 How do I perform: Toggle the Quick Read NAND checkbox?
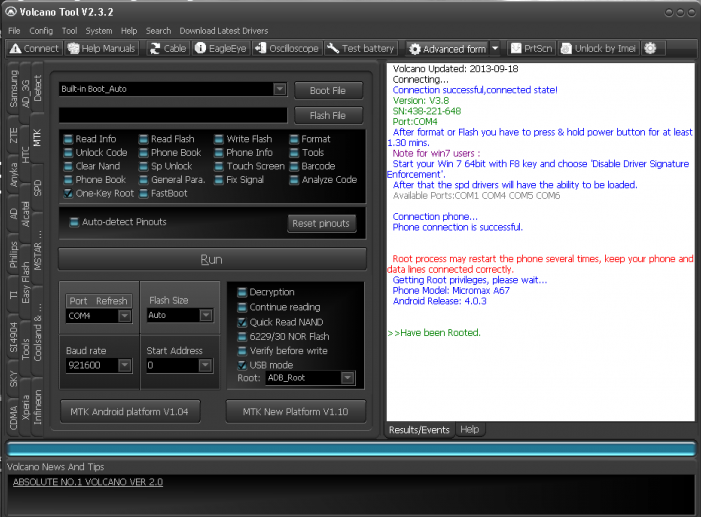click(242, 322)
